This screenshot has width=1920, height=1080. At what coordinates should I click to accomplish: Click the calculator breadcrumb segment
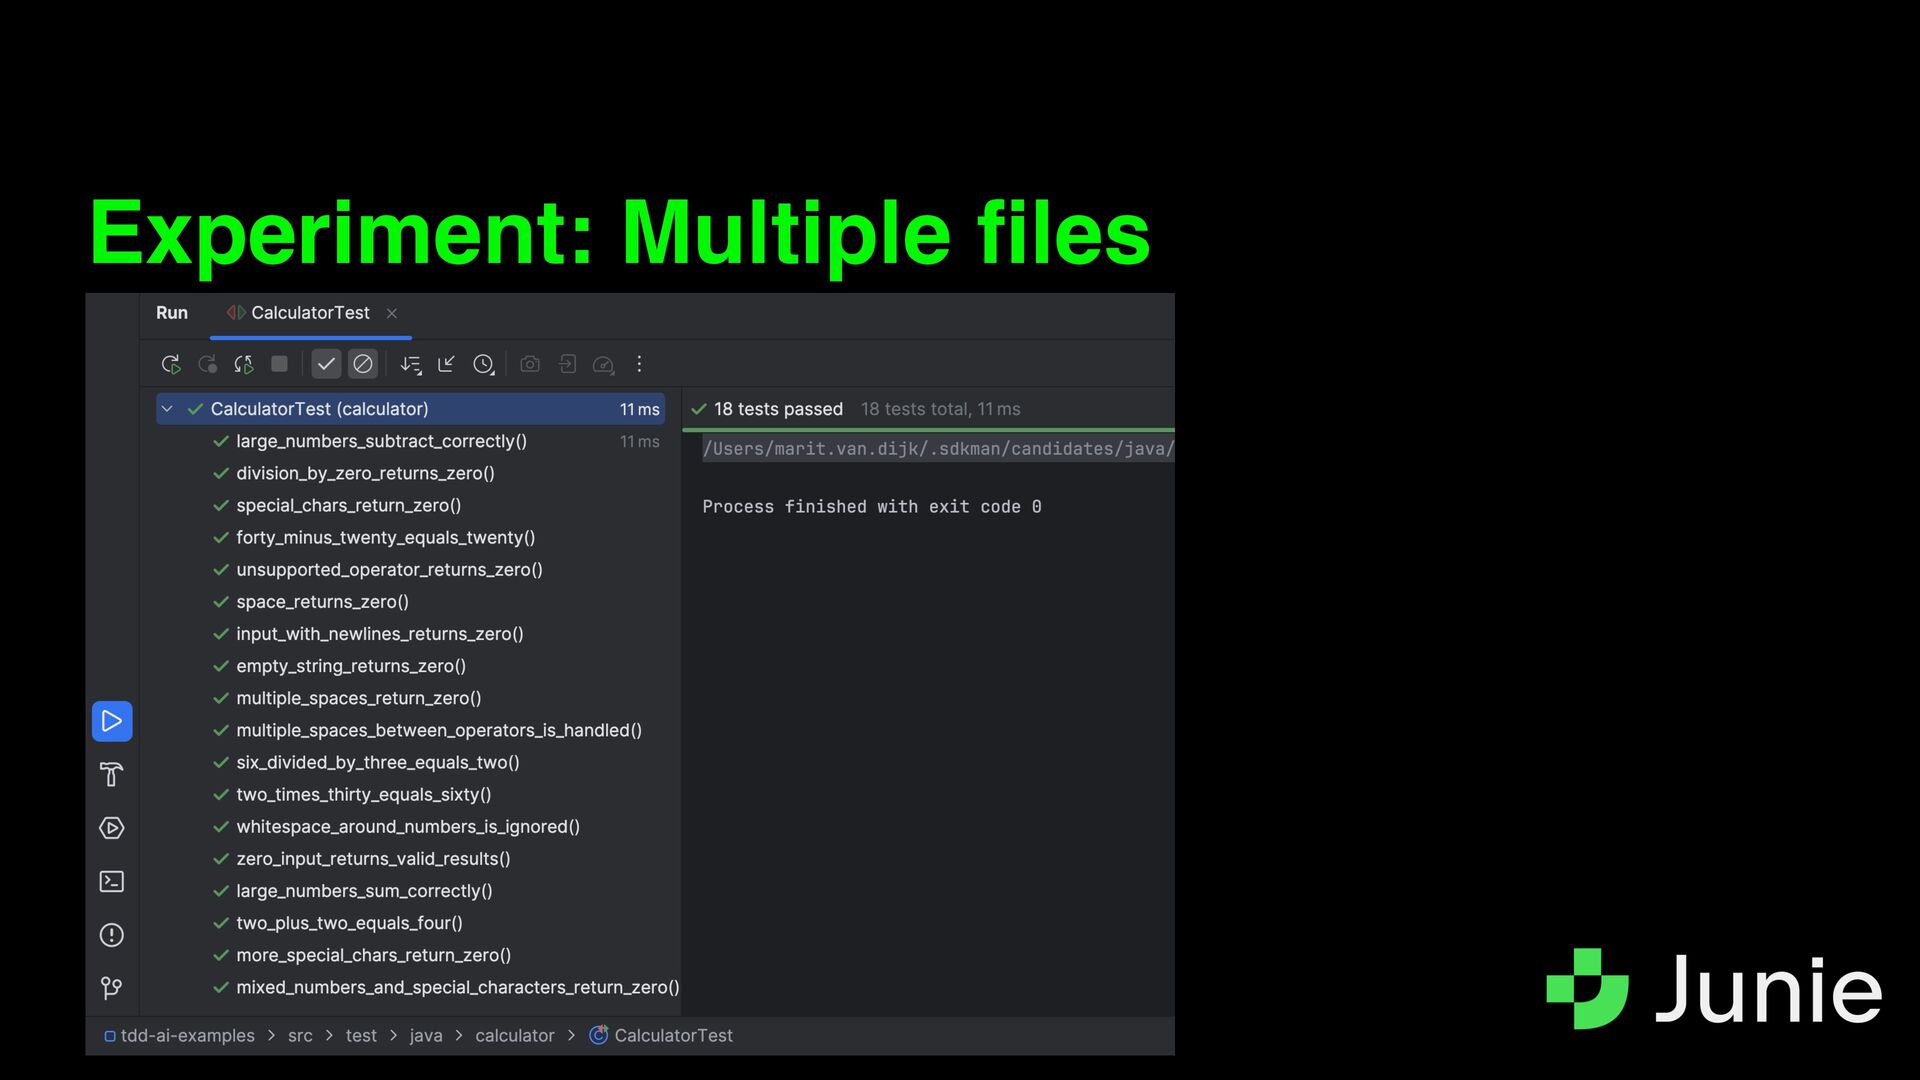click(514, 1036)
